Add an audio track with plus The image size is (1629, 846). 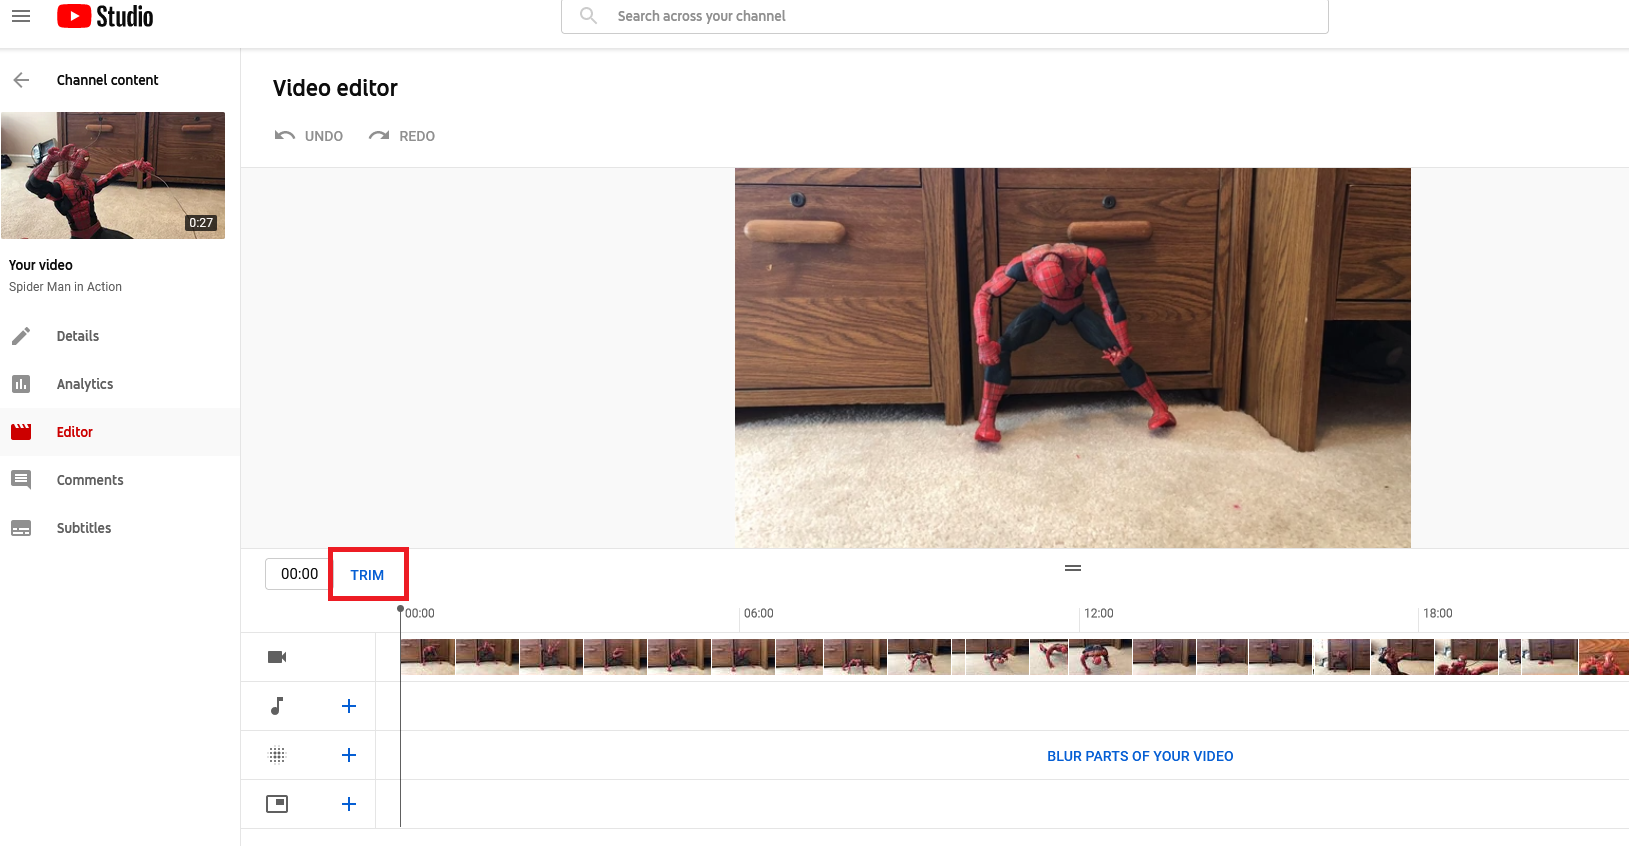[x=349, y=706]
